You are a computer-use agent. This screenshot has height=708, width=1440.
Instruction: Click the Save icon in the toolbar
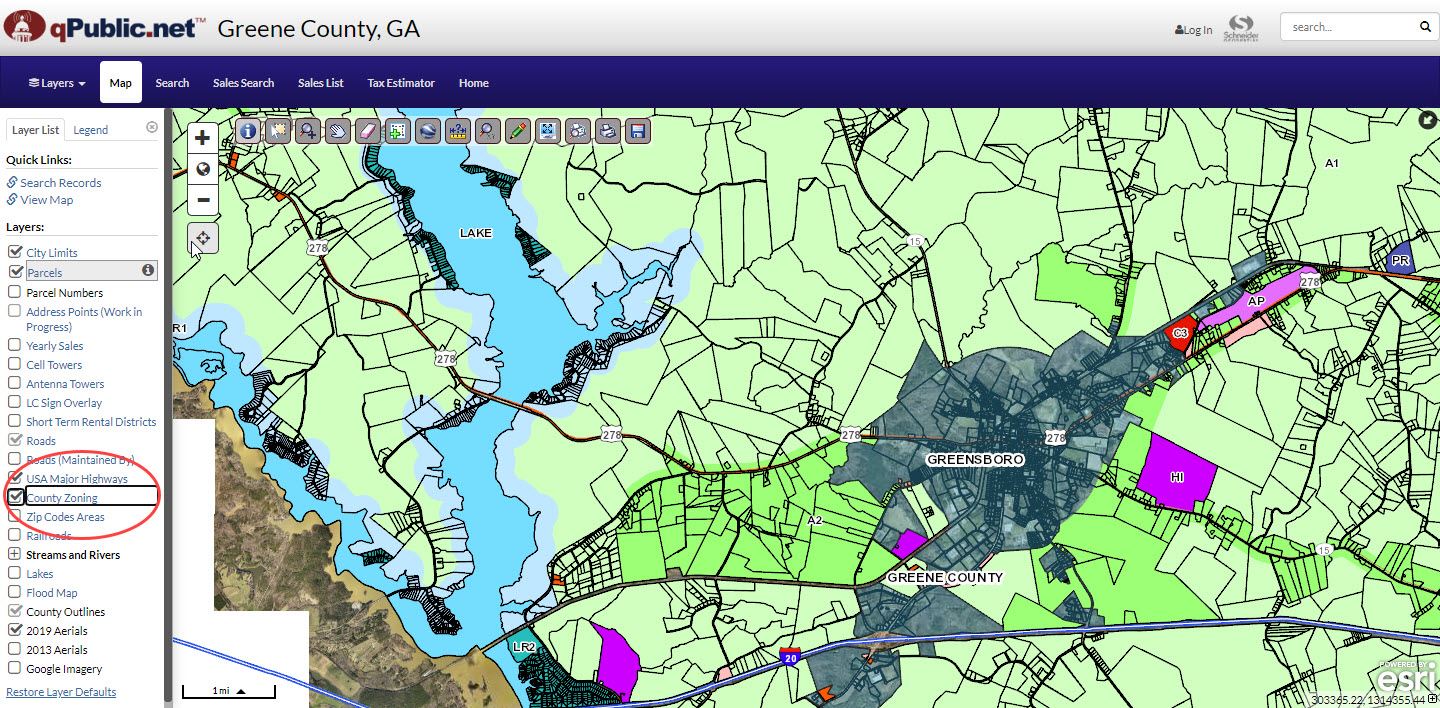(x=637, y=130)
